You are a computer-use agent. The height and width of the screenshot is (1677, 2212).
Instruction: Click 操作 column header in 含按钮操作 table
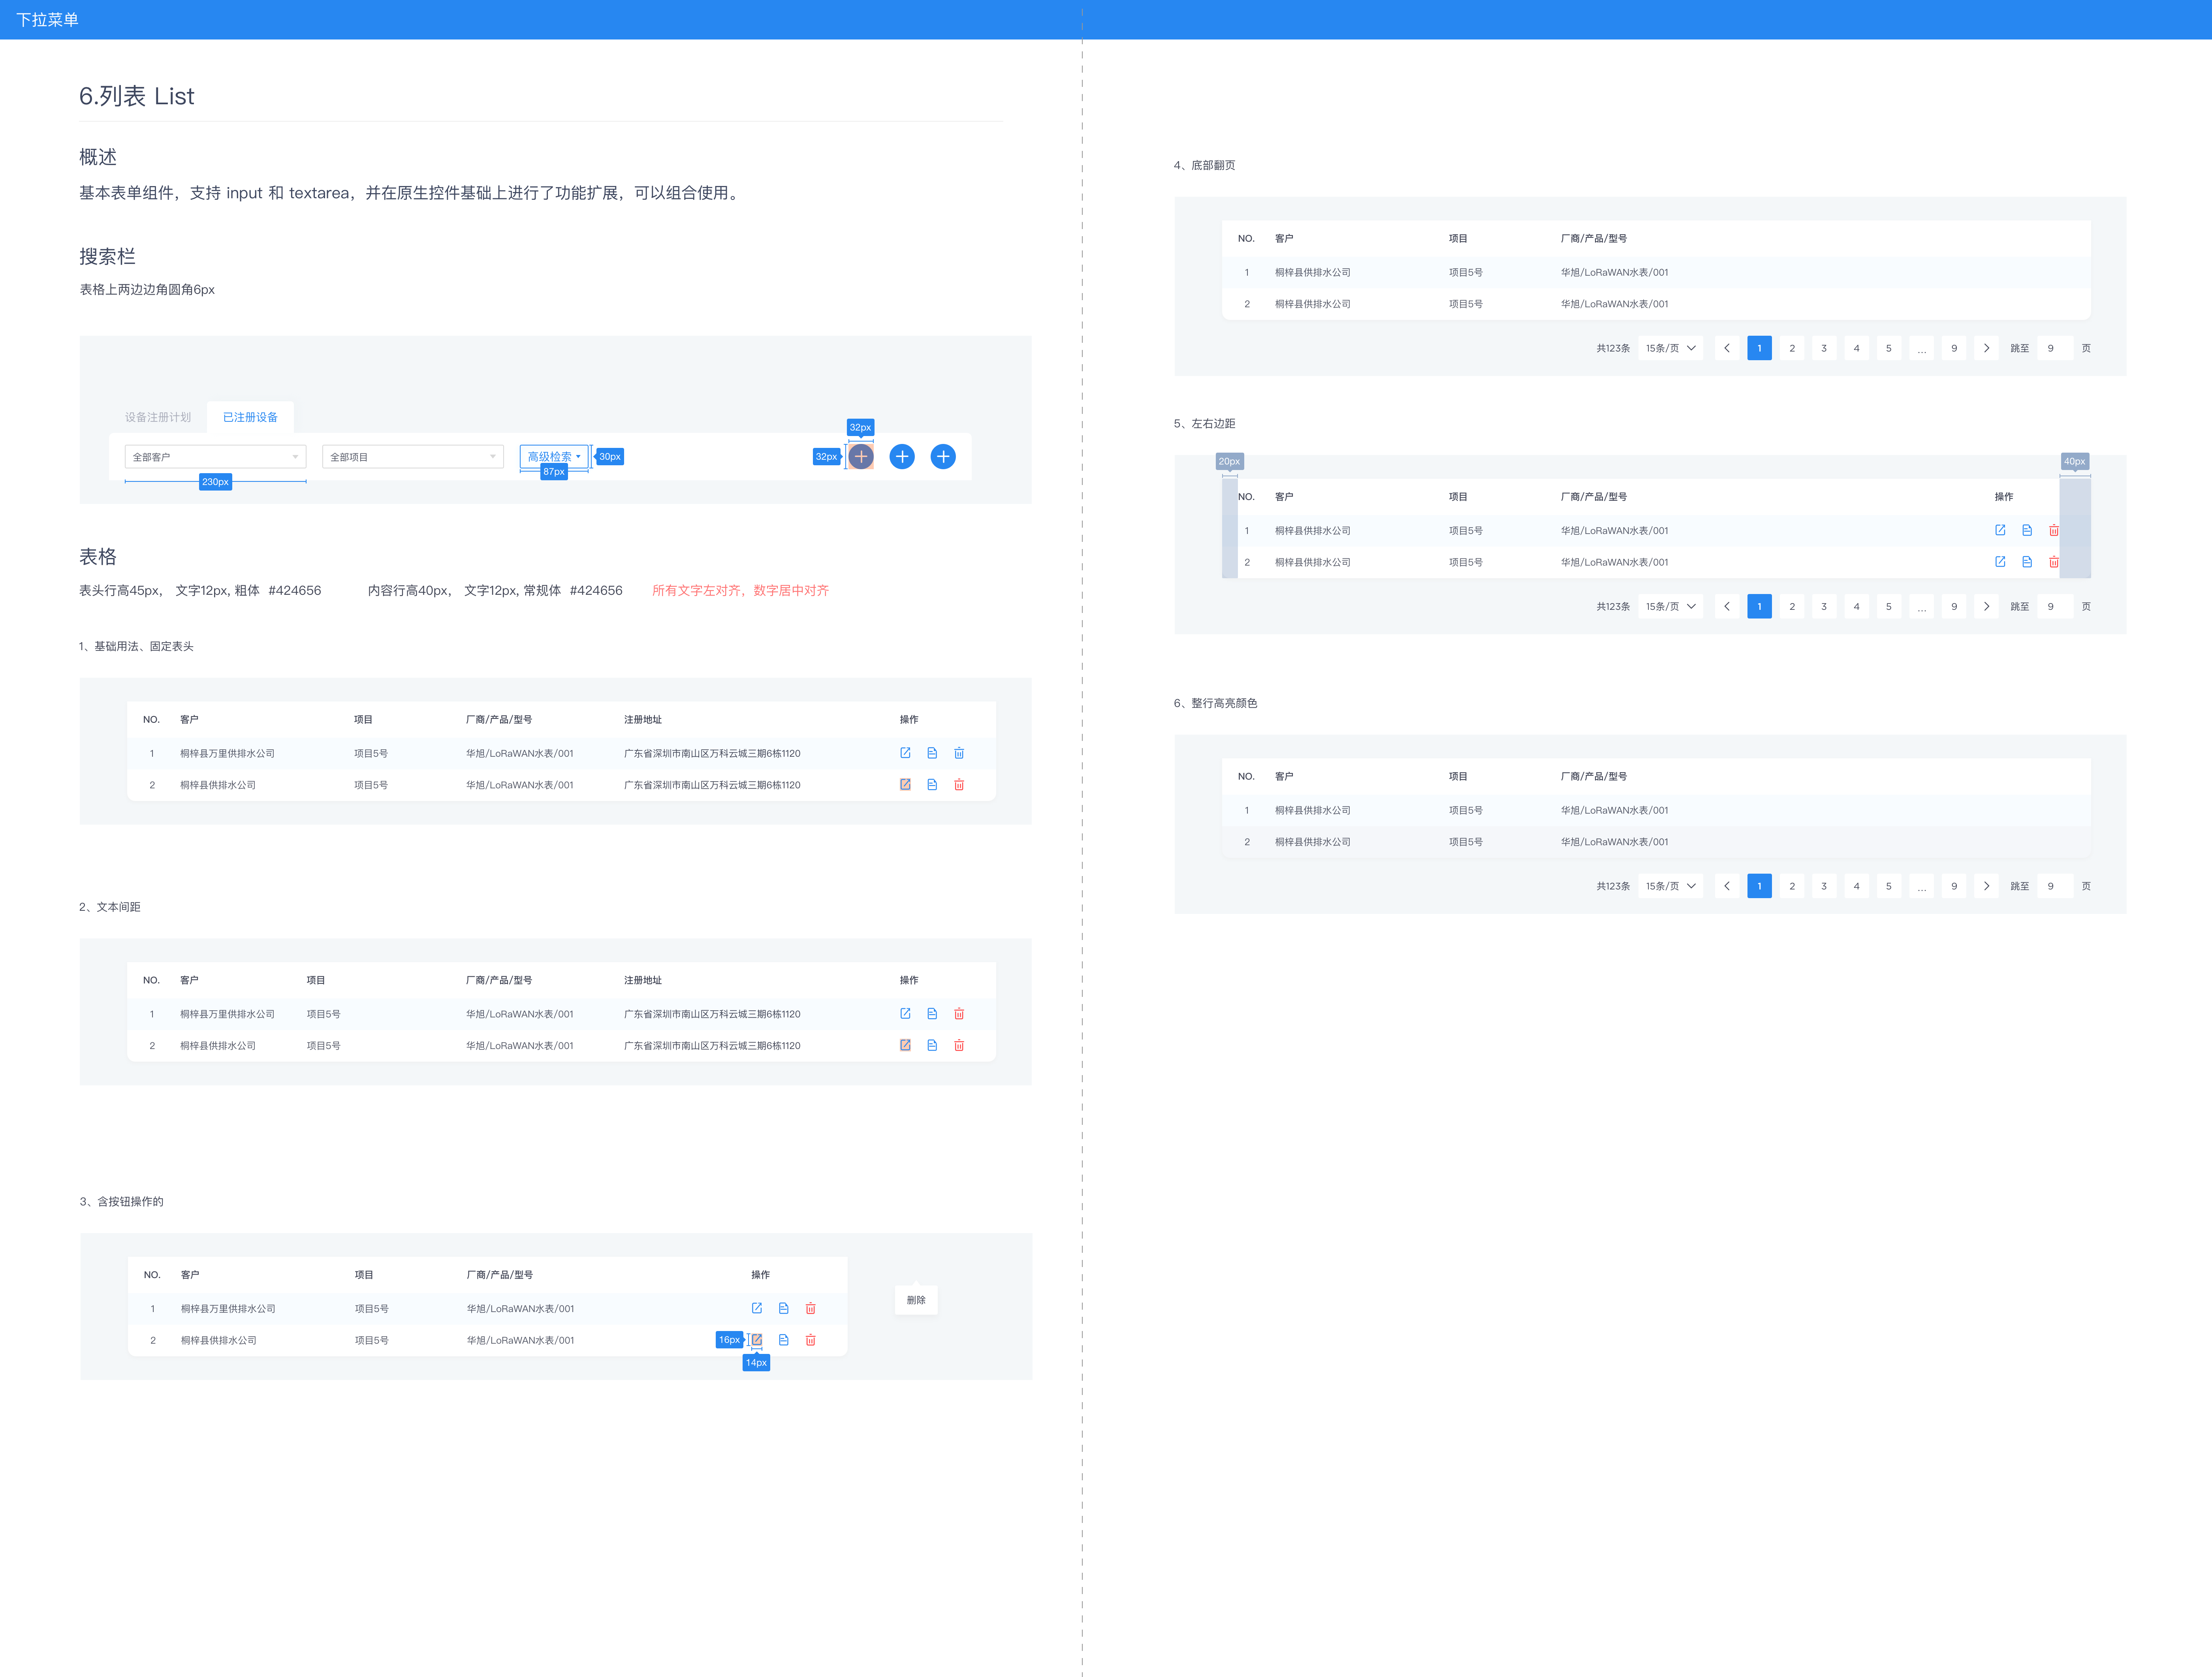(x=761, y=1274)
